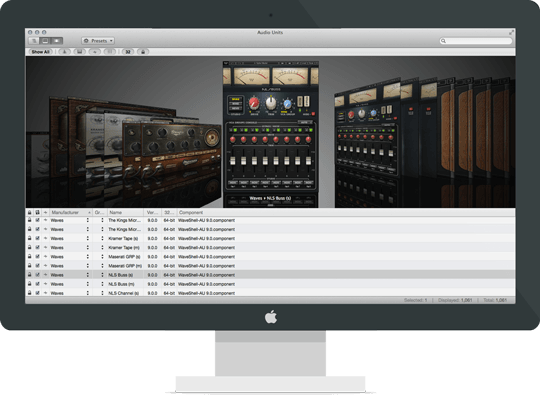This screenshot has width=540, height=395.
Task: Sort by the Name column header
Action: click(126, 212)
